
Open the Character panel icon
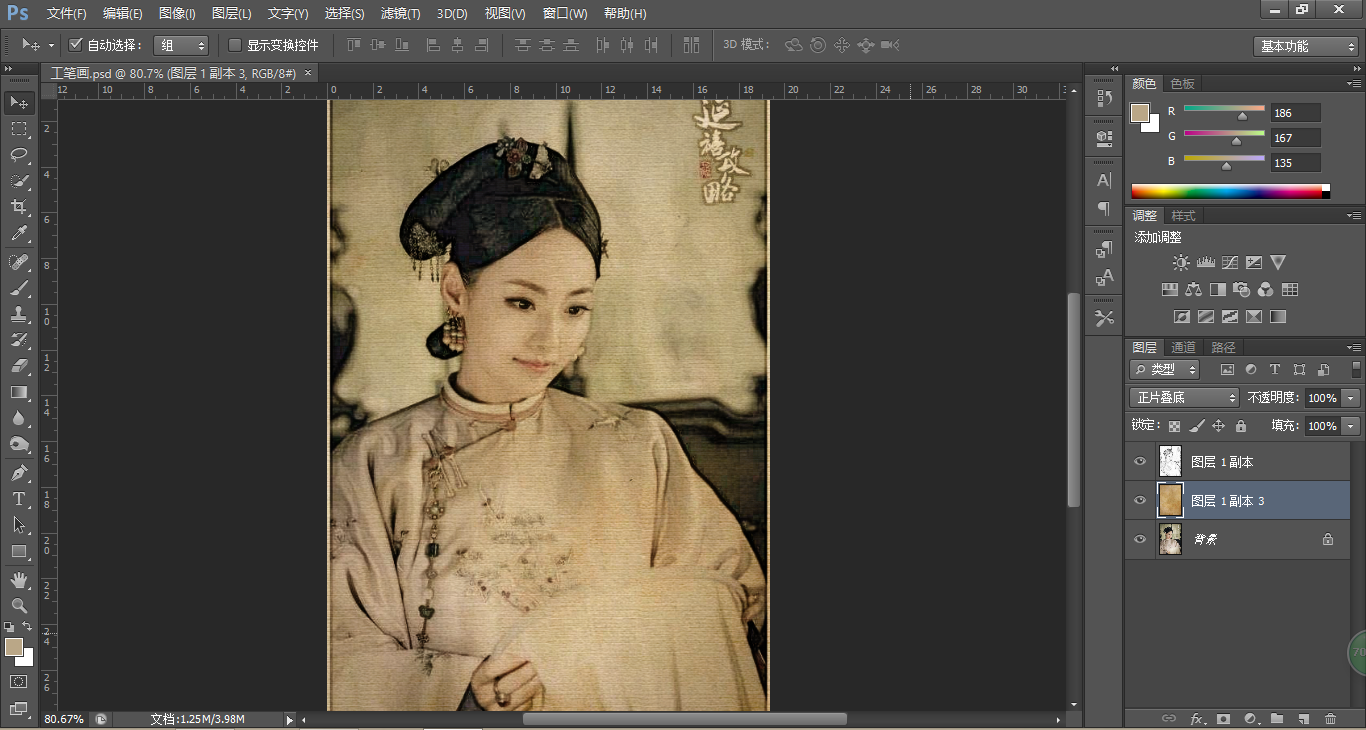coord(1104,181)
